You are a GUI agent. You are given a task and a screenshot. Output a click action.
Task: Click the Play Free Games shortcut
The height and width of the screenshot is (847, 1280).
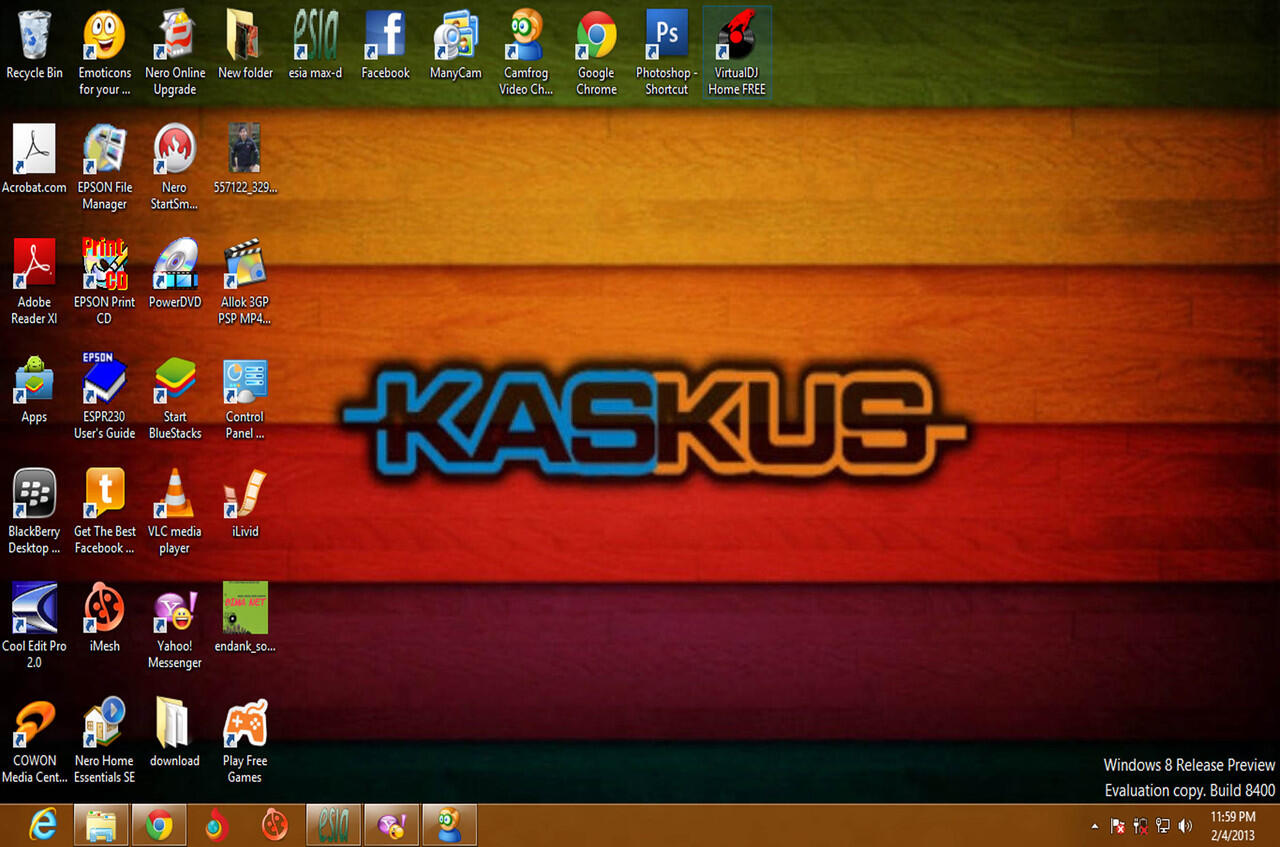click(x=245, y=741)
